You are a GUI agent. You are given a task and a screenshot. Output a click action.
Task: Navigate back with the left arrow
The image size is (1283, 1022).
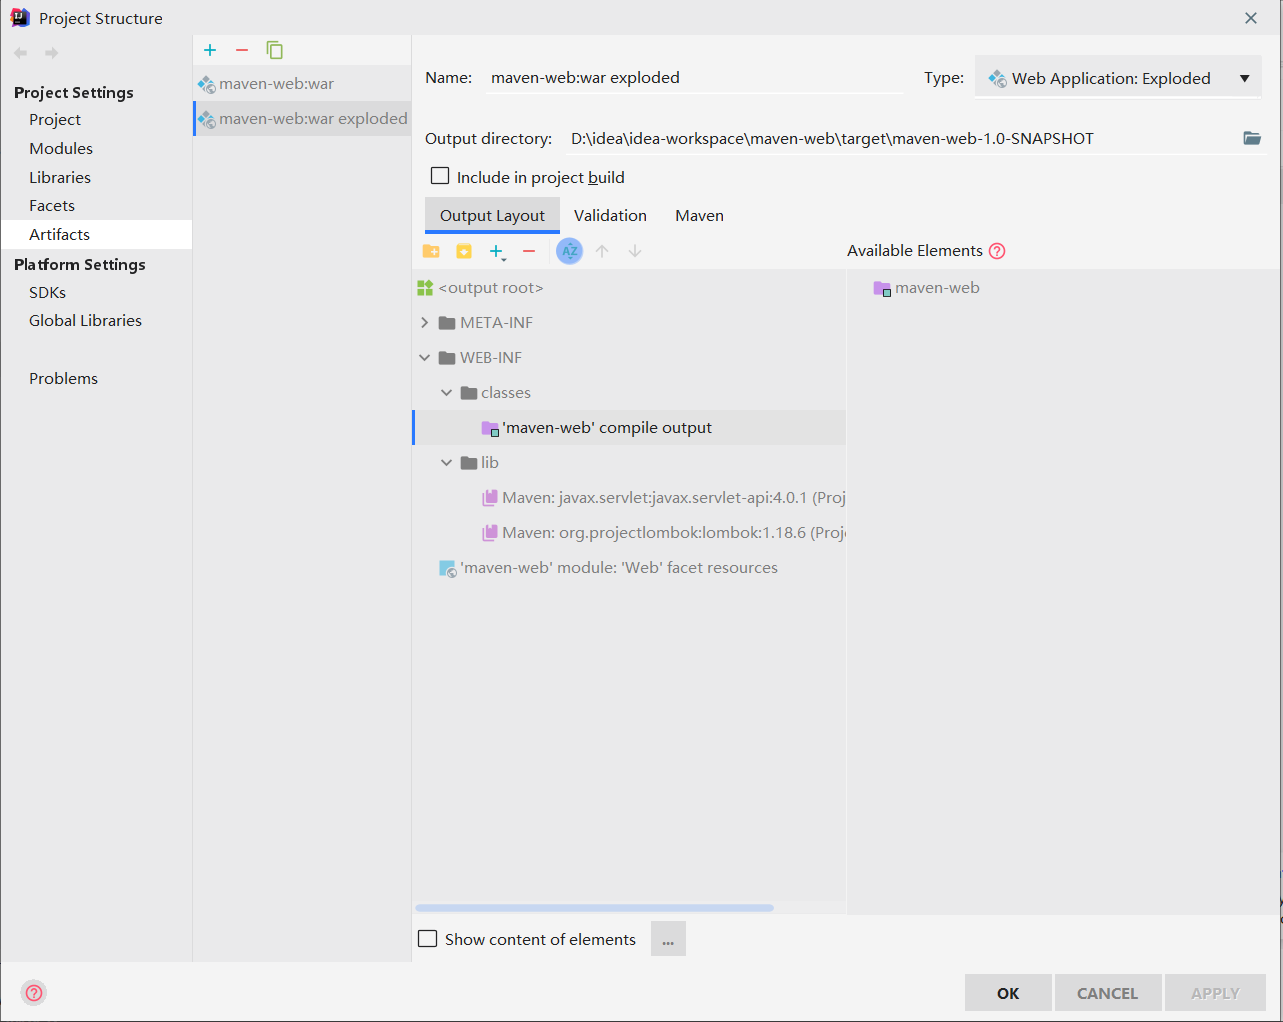pyautogui.click(x=21, y=53)
